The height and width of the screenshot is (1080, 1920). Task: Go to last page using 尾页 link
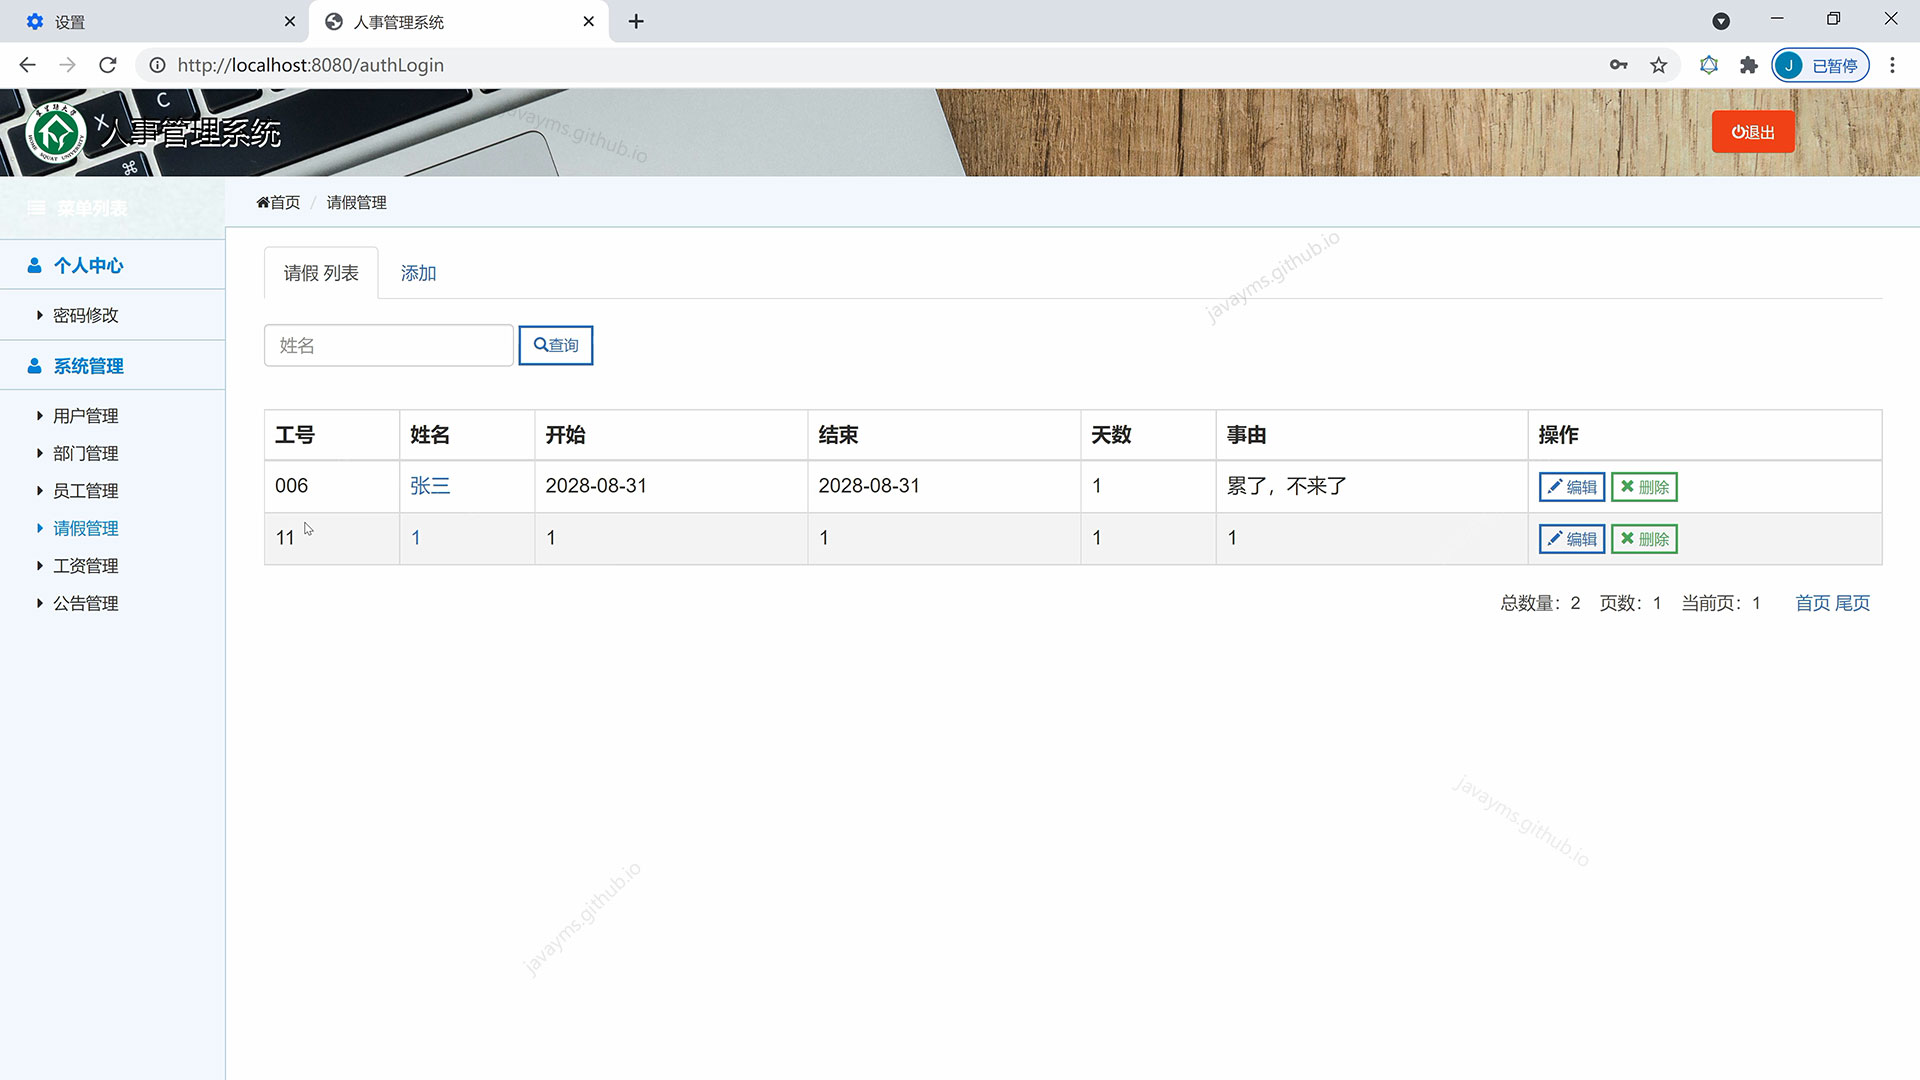[x=1852, y=602]
